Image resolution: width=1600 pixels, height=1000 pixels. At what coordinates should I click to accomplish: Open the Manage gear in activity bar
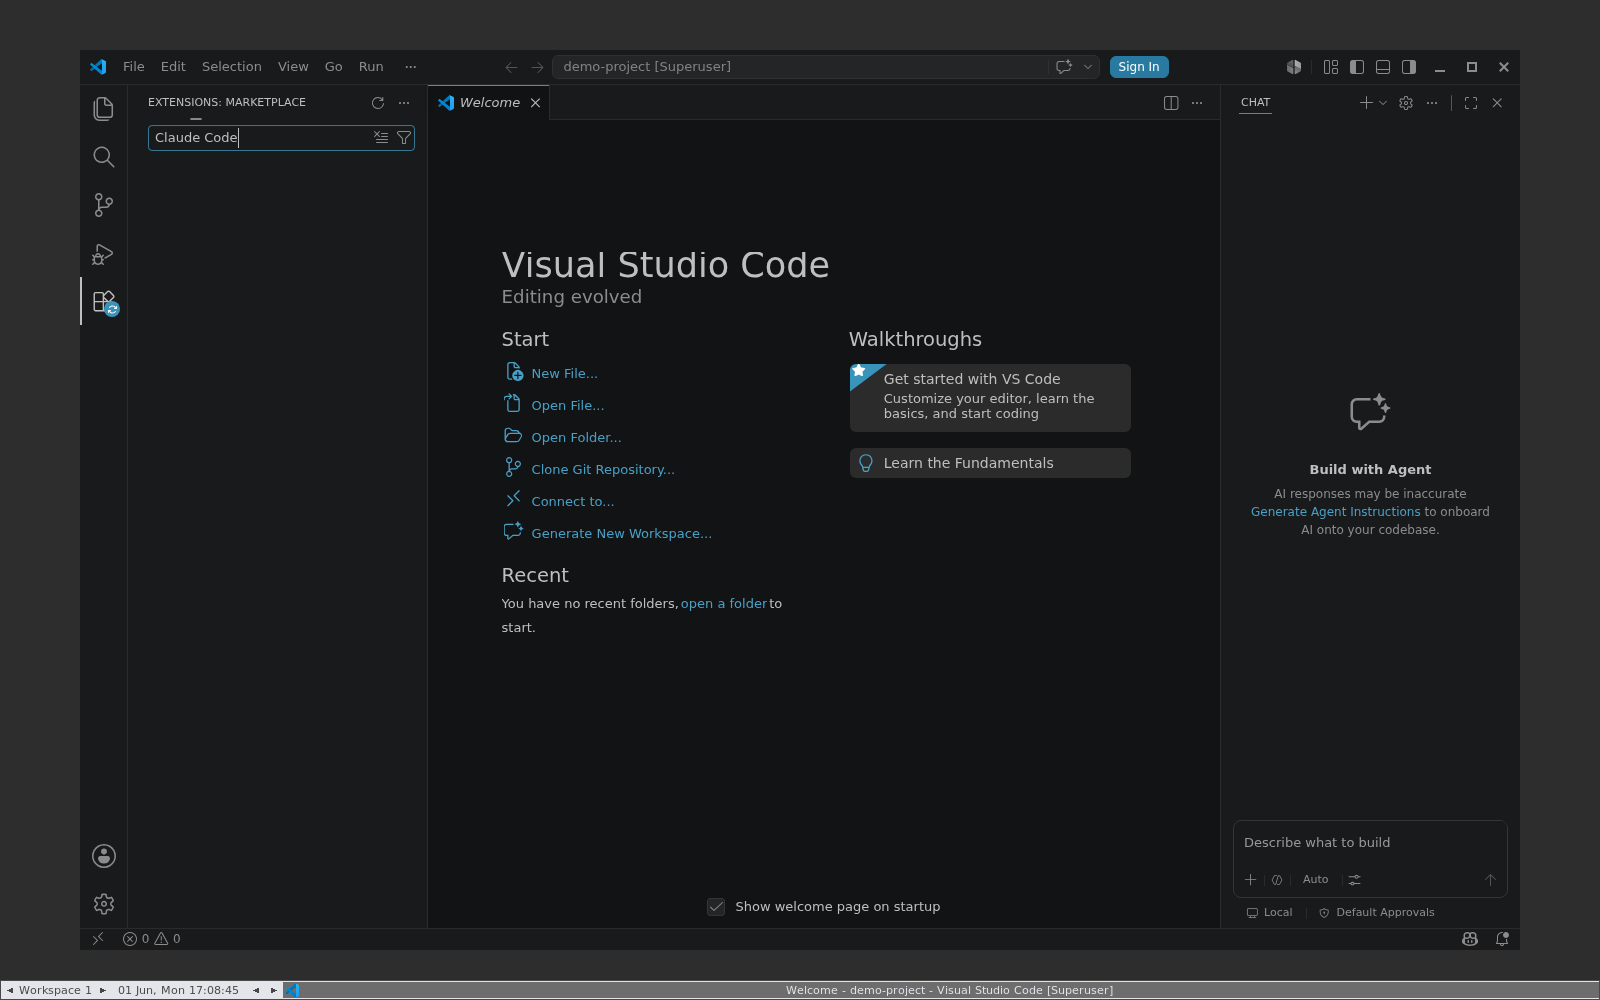click(x=103, y=904)
